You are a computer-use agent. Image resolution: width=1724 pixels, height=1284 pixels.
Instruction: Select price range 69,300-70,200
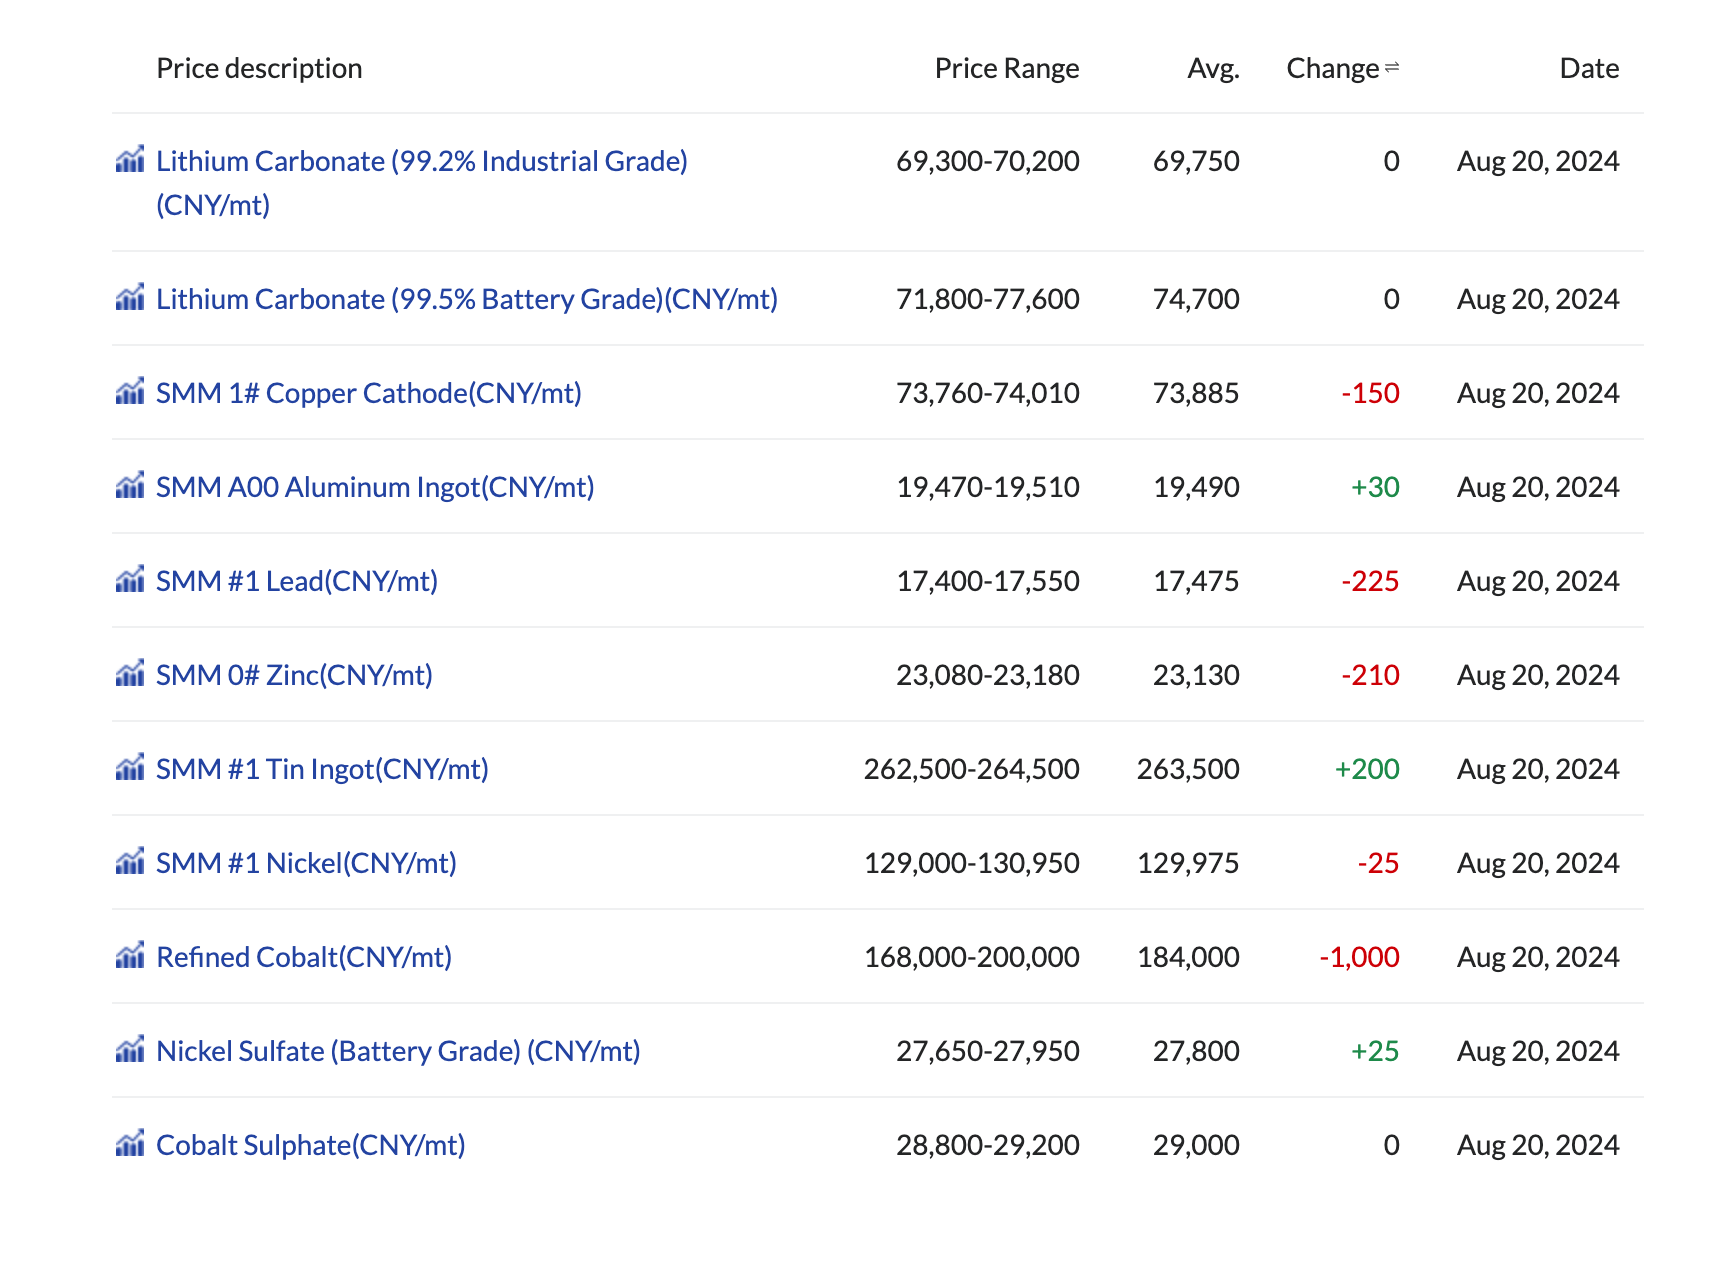click(988, 161)
